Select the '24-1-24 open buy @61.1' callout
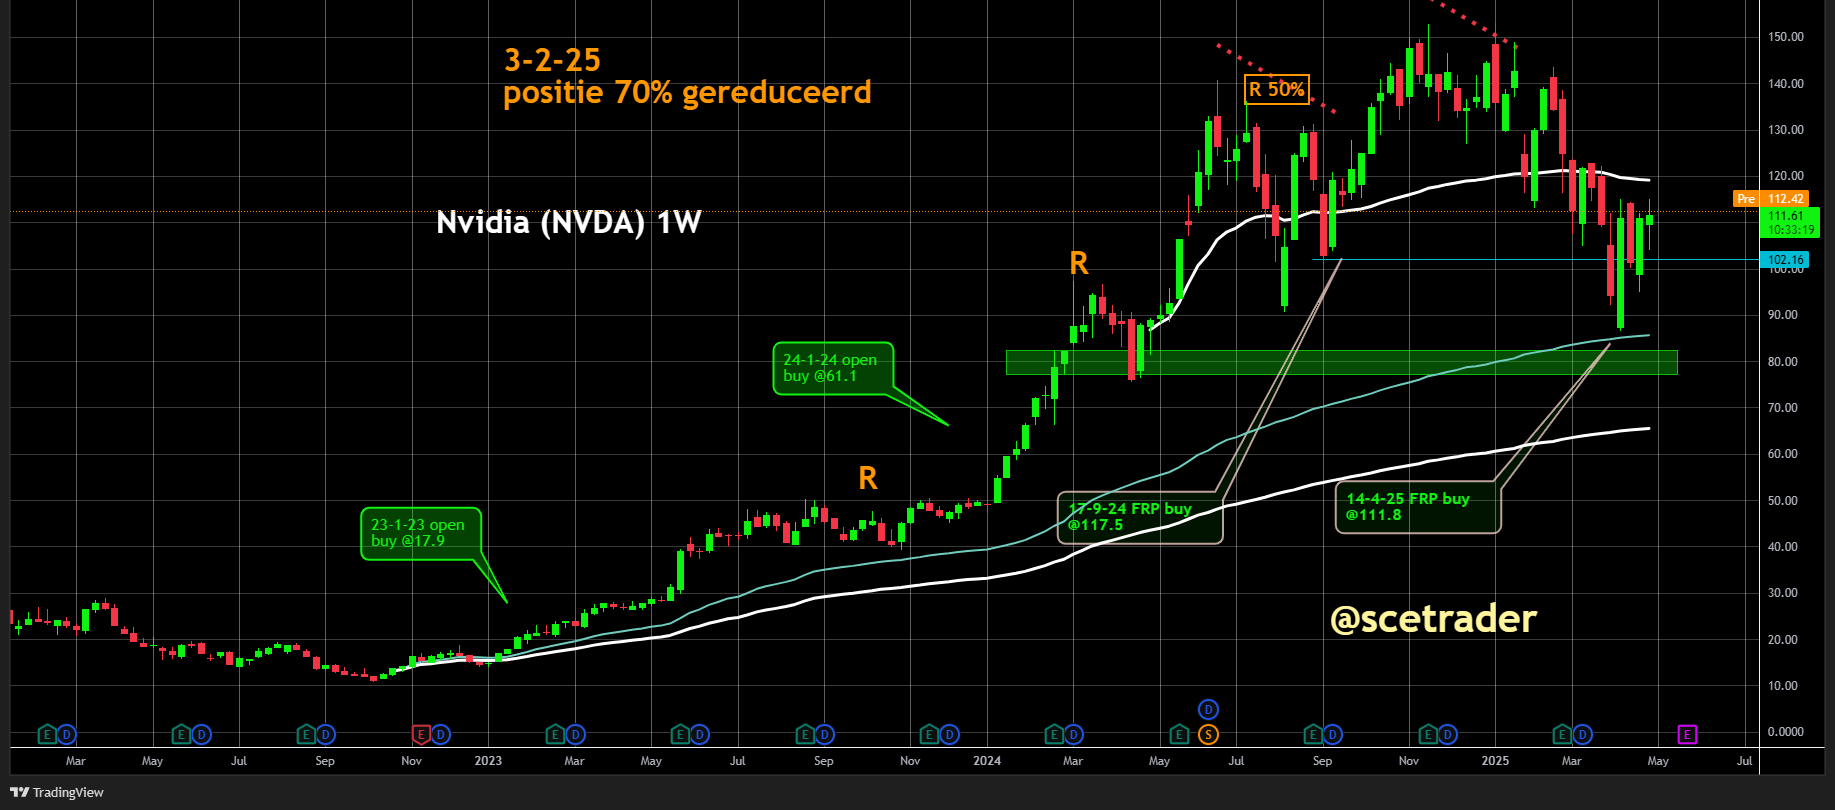 832,368
